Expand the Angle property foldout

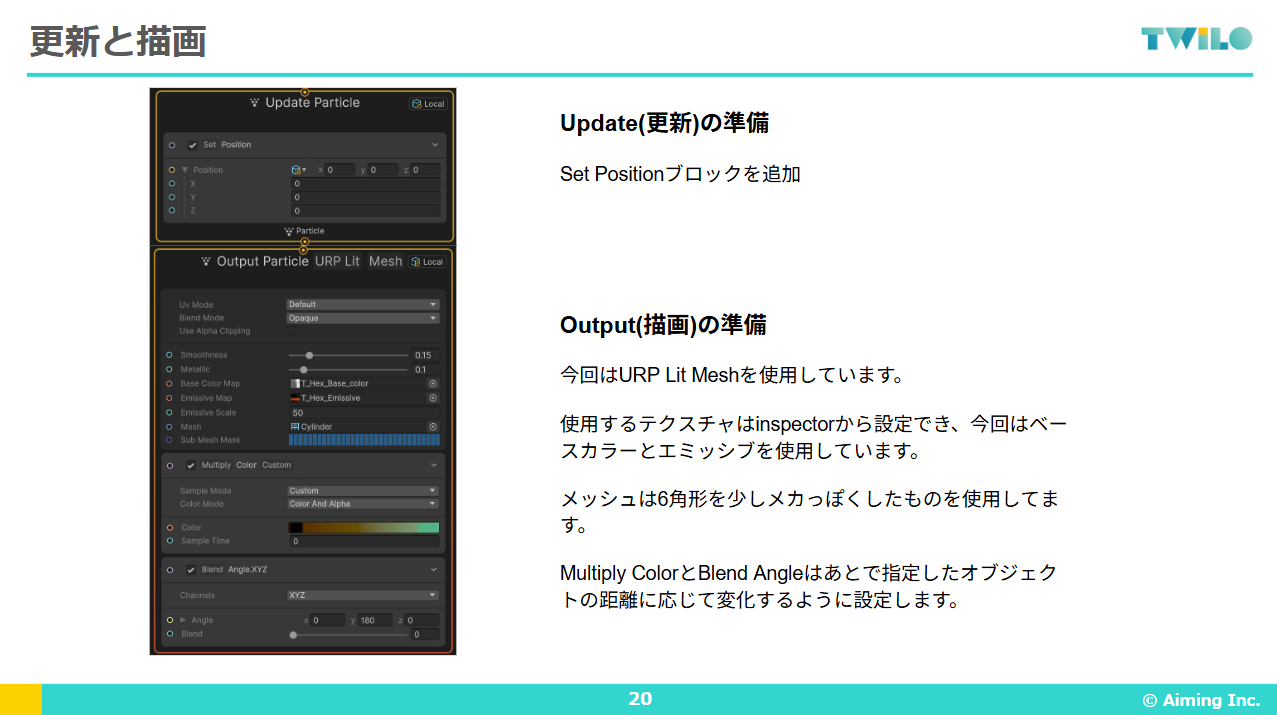point(183,620)
